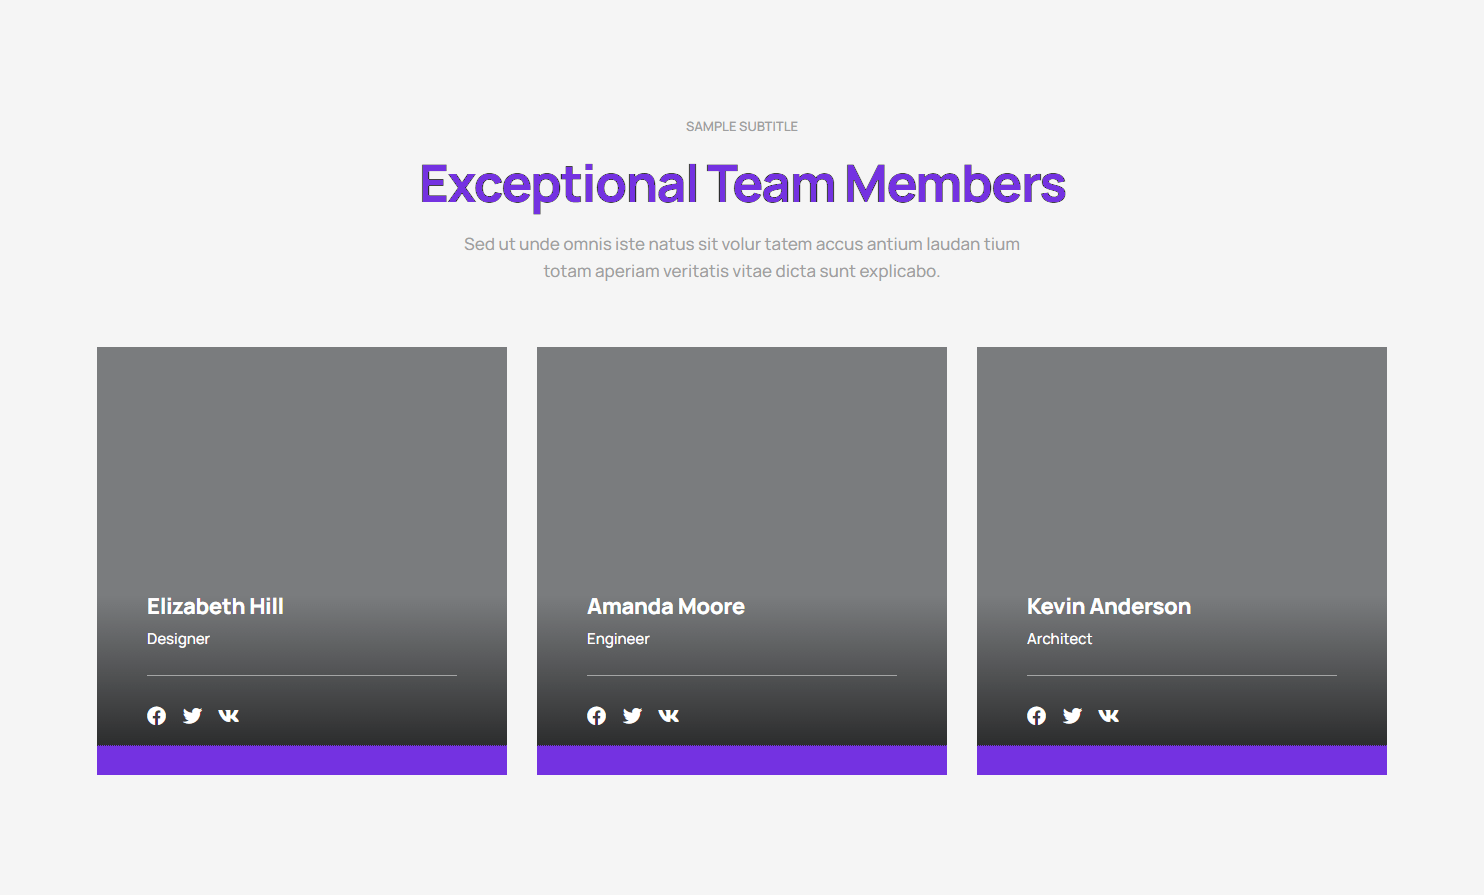Click Elizabeth Hill's Facebook icon
Viewport: 1484px width, 895px height.
pos(157,716)
